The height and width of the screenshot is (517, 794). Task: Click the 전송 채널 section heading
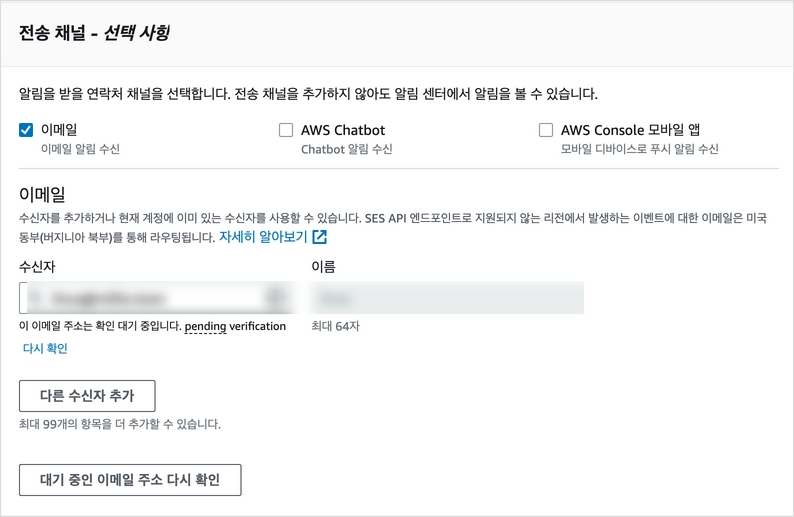pyautogui.click(x=94, y=33)
